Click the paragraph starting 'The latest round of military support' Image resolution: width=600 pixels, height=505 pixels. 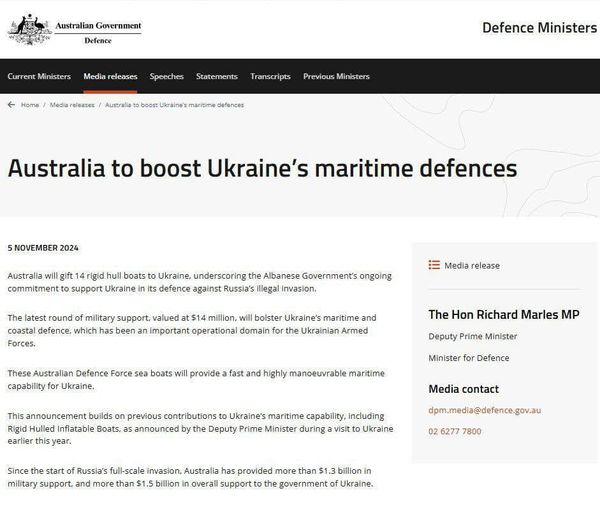click(x=192, y=330)
